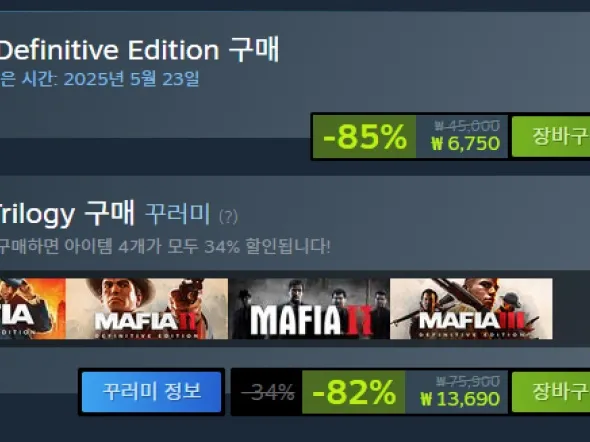Click the Definitive Edition 구매 heading
Image resolution: width=590 pixels, height=442 pixels.
click(x=139, y=50)
